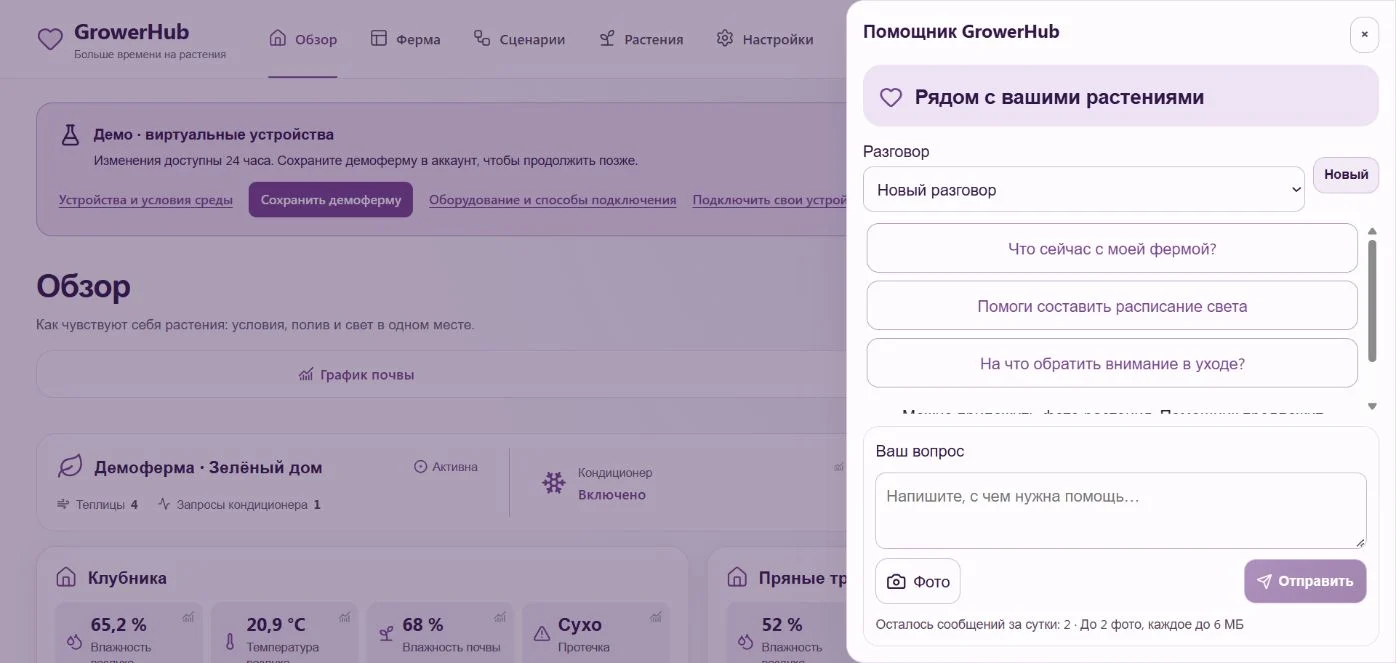Click the wind icon beside Теплицы 4

click(64, 504)
